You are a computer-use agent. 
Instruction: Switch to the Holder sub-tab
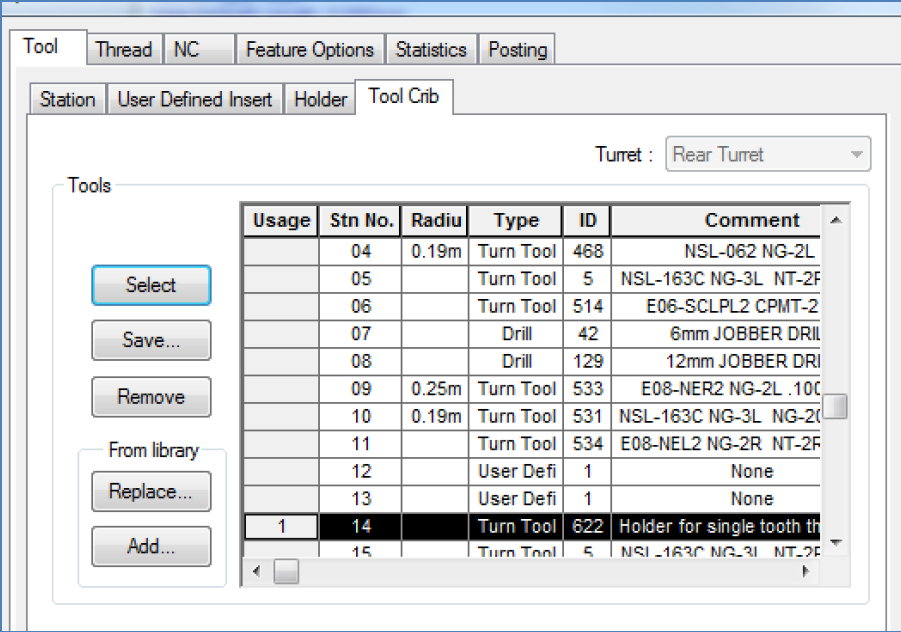click(320, 99)
